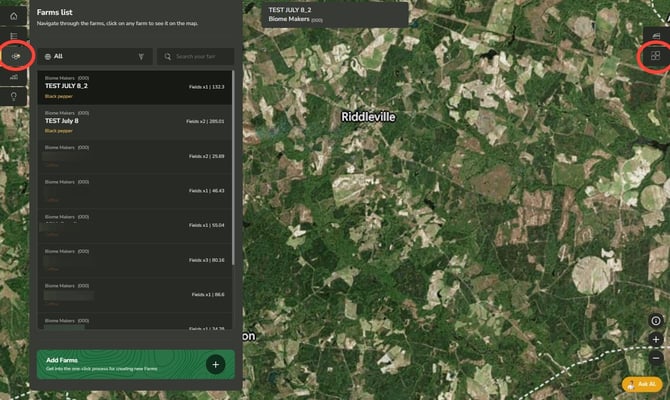This screenshot has height=400, width=670.
Task: Open the Ask AI assistant button
Action: [642, 384]
